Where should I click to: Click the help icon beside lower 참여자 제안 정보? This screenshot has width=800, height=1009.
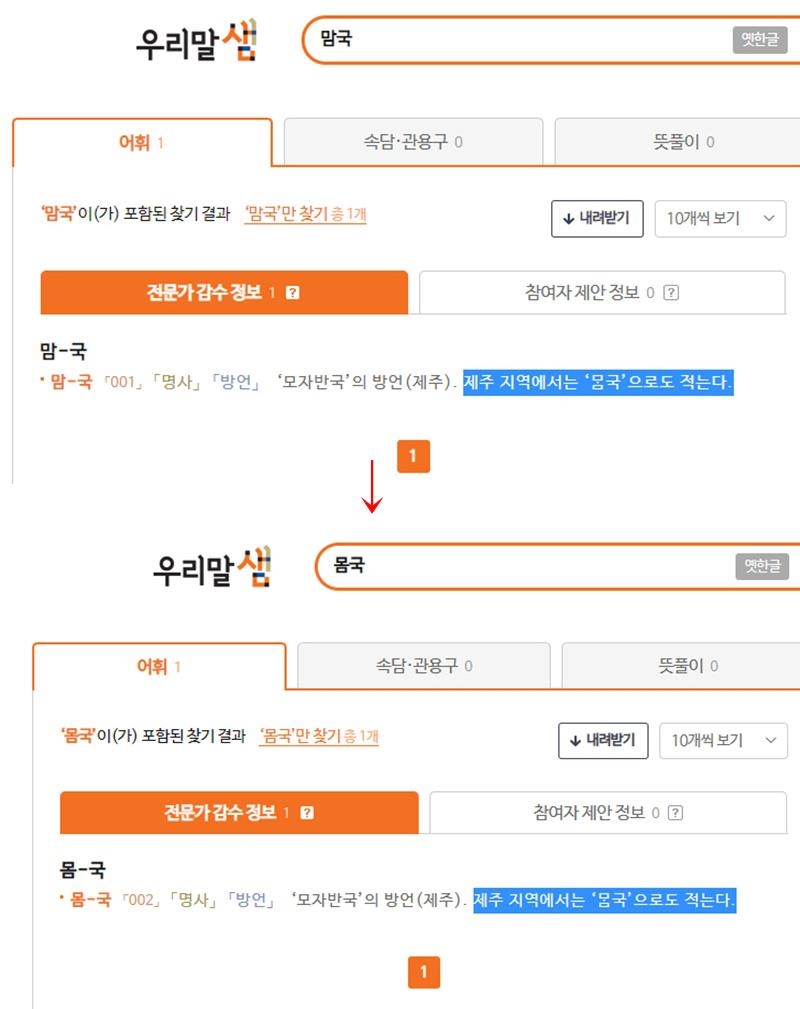click(675, 813)
